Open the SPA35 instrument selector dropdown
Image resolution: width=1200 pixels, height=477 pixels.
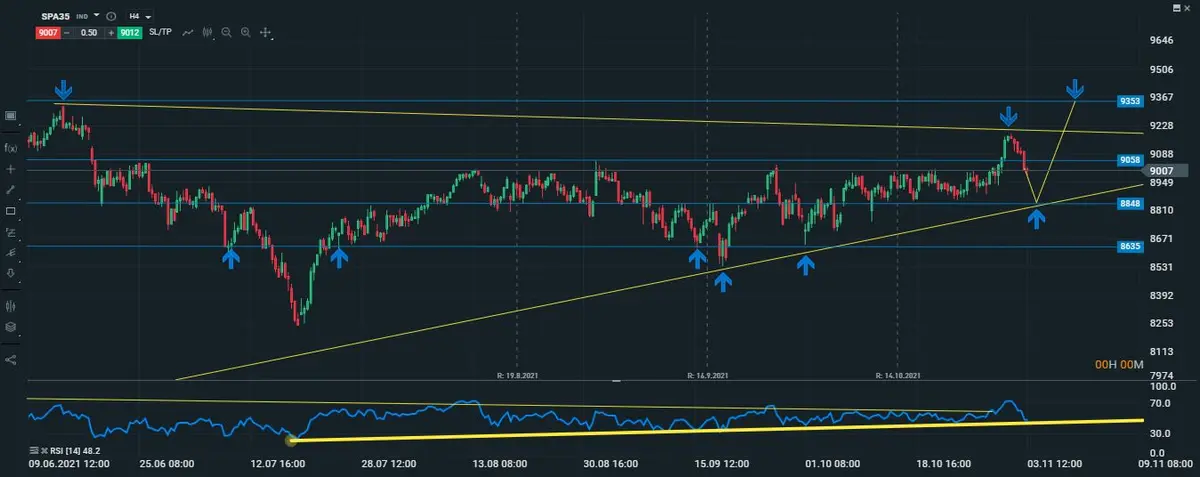click(x=96, y=16)
